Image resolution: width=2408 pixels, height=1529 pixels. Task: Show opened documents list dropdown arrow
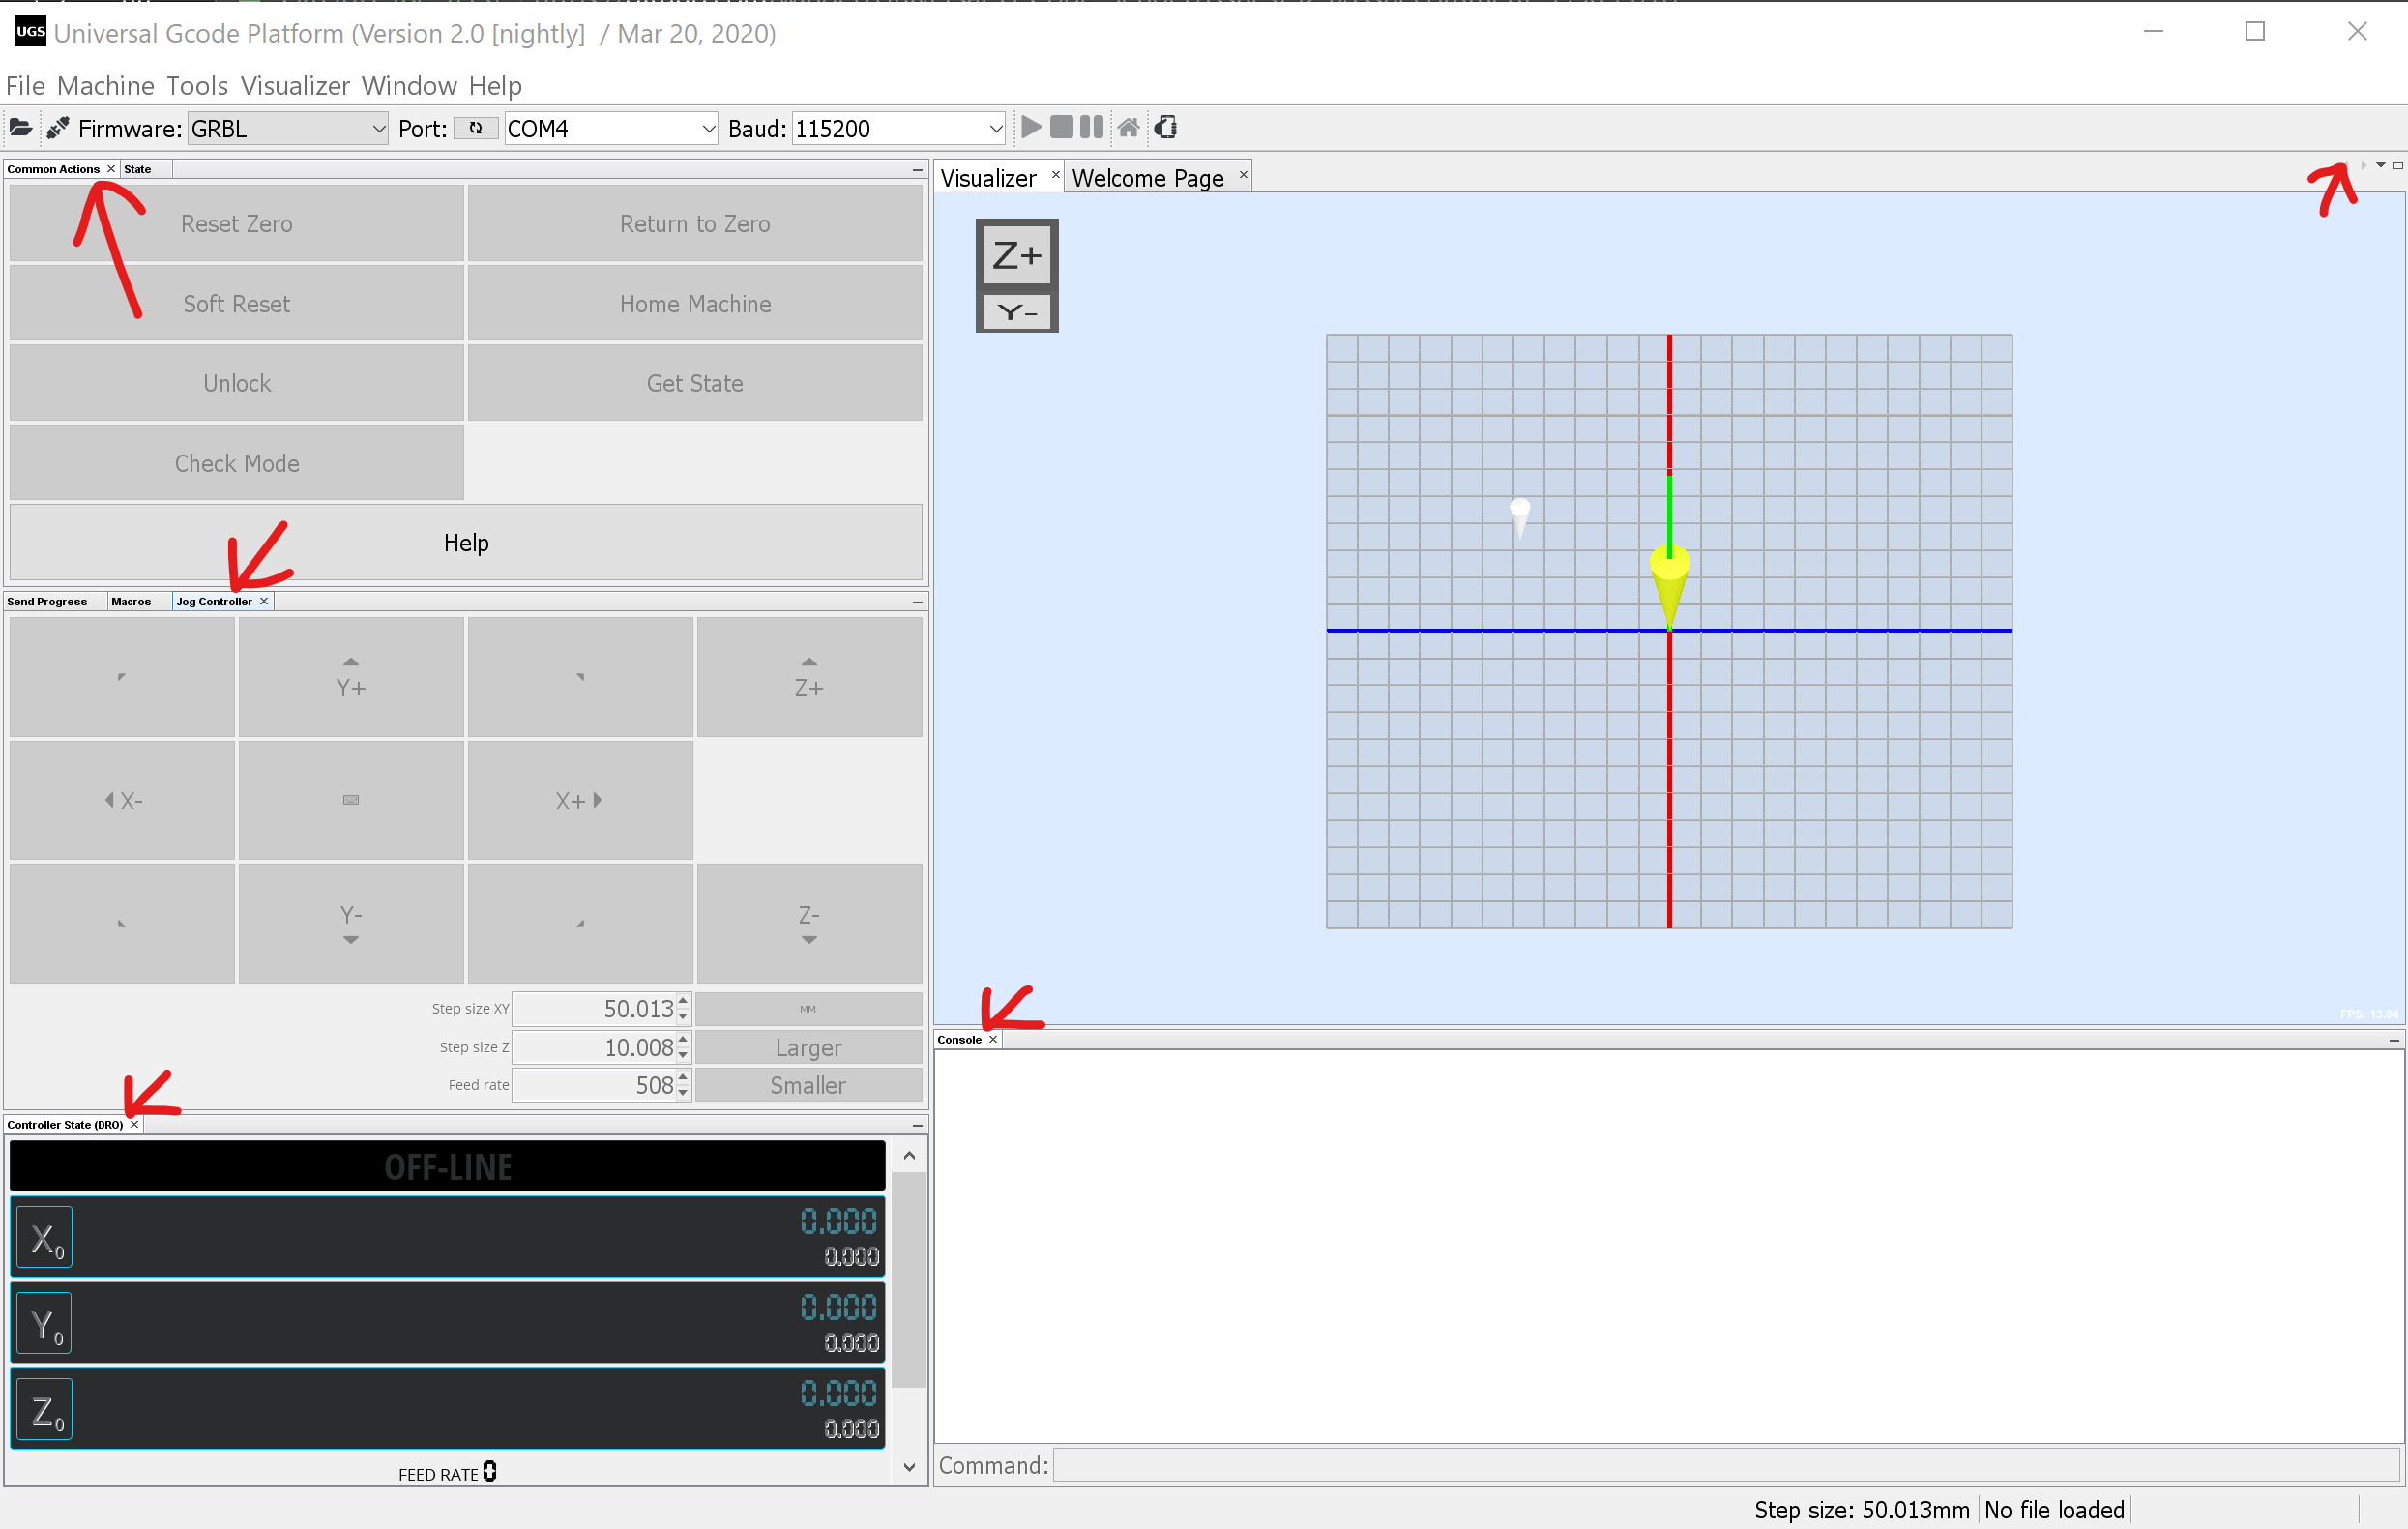point(2381,165)
